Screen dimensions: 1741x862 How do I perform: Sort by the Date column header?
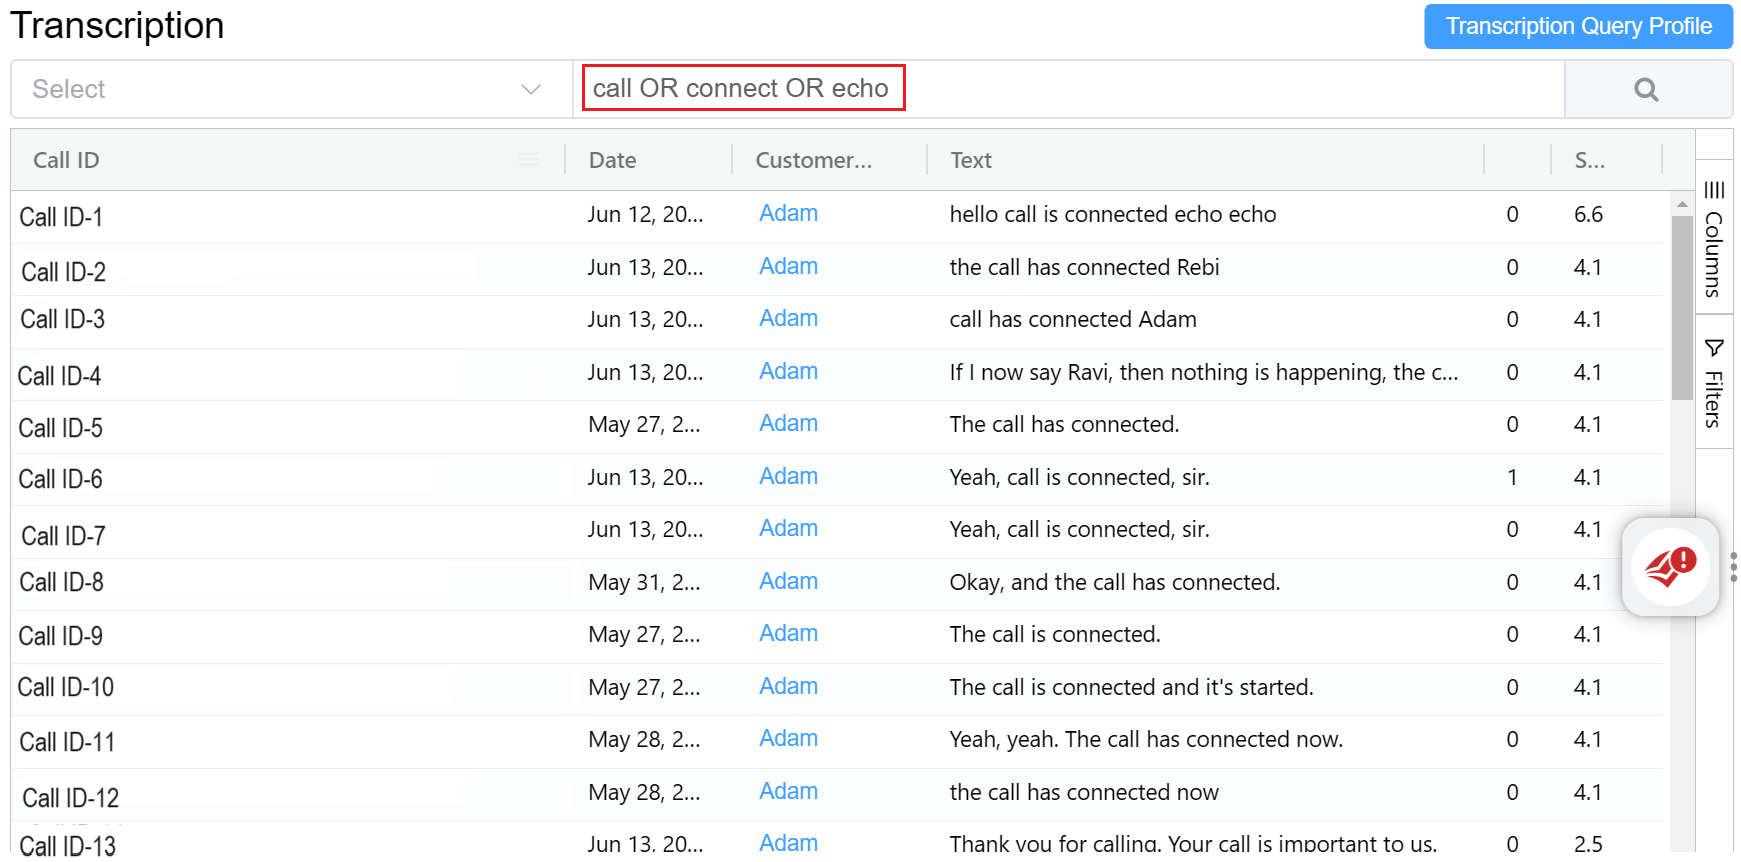click(612, 160)
